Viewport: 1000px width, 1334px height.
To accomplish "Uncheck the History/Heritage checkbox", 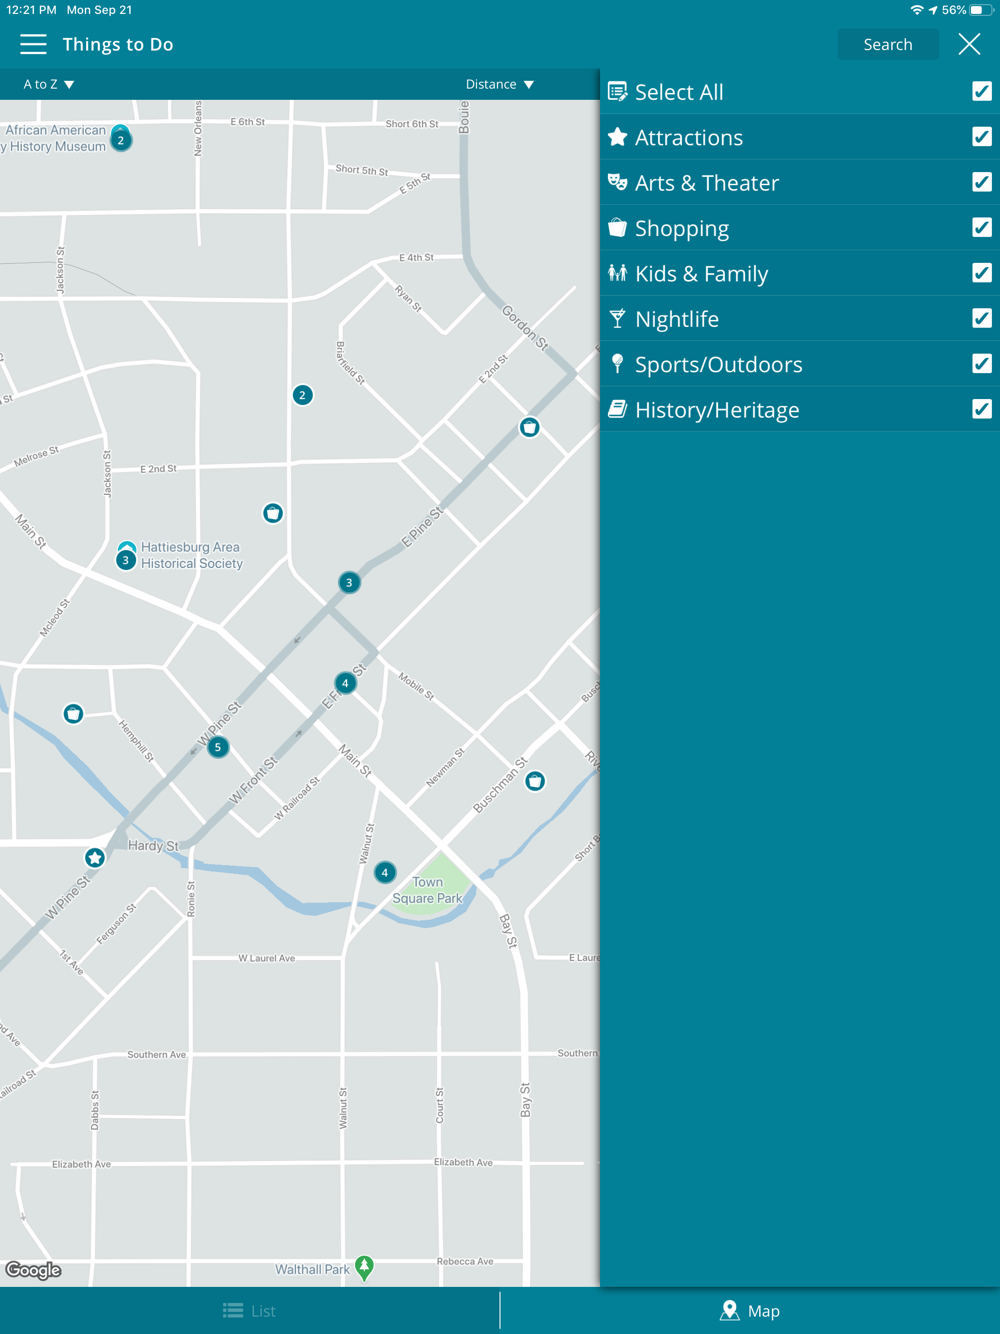I will (982, 409).
